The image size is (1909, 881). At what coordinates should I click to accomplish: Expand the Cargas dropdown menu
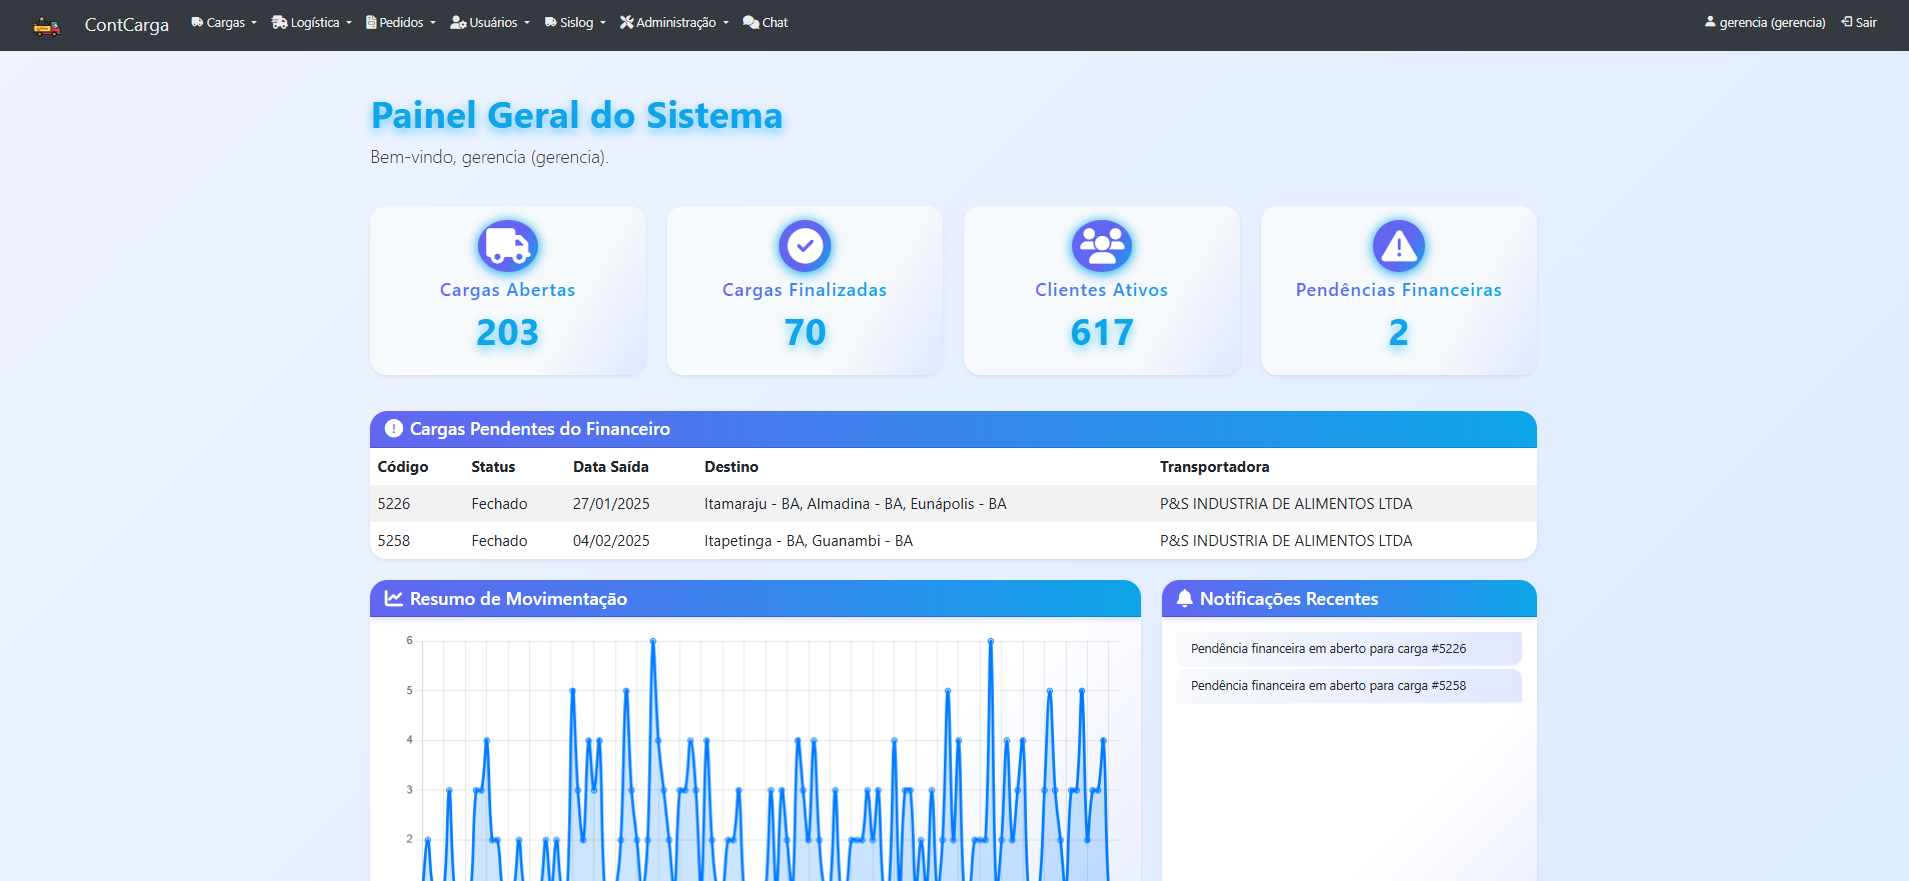224,23
